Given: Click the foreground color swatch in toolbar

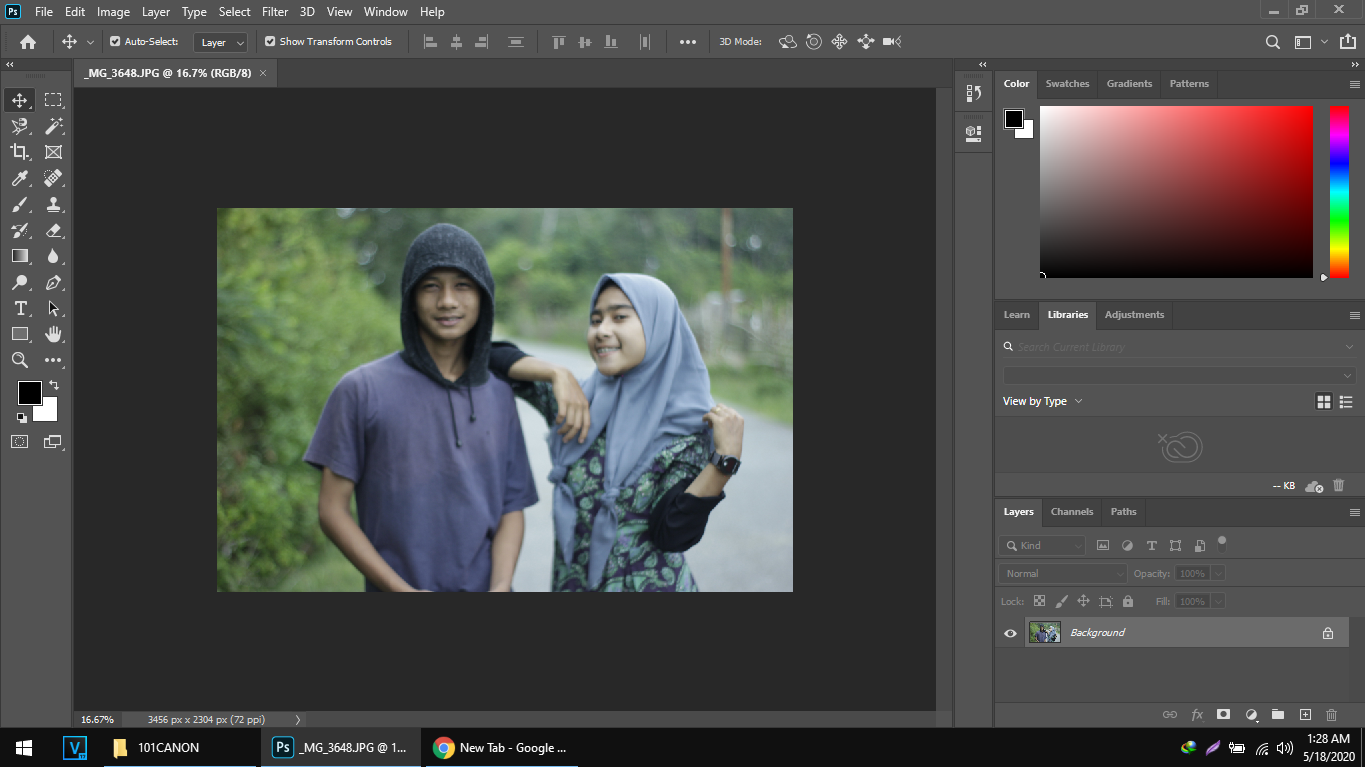Looking at the screenshot, I should 29,393.
